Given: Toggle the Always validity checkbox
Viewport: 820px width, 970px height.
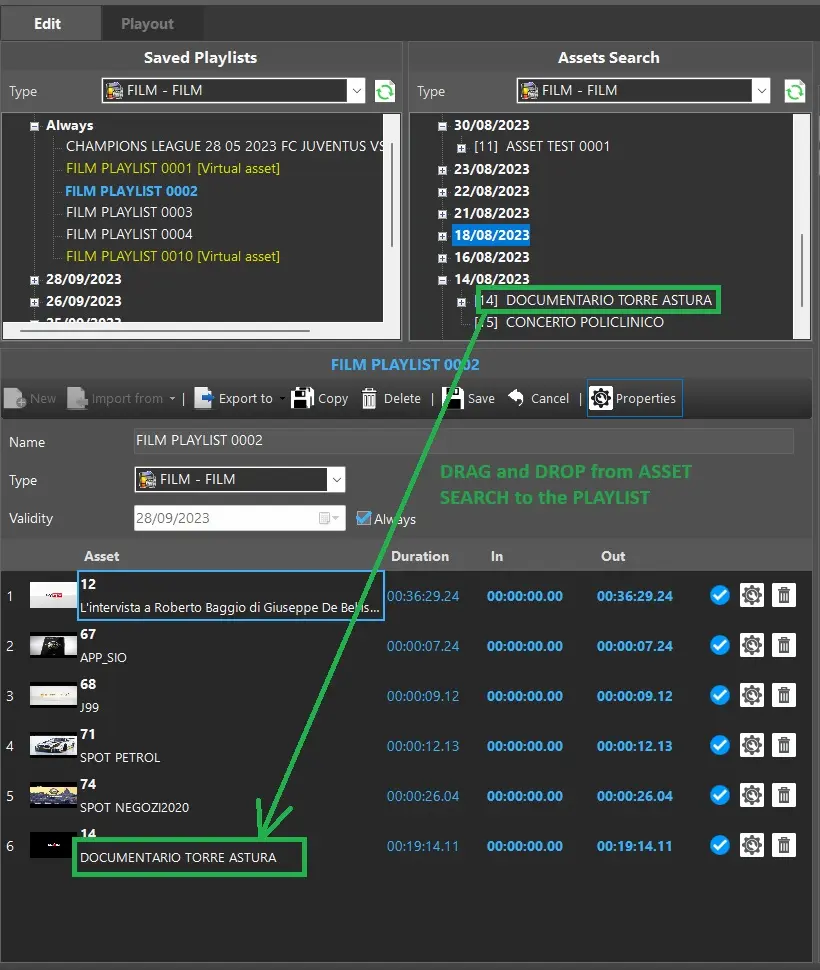Looking at the screenshot, I should coord(364,518).
